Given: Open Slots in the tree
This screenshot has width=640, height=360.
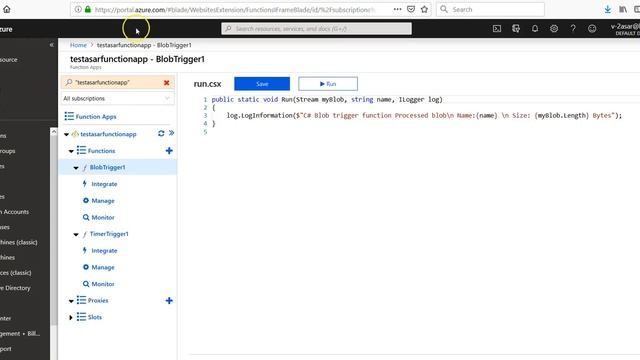Looking at the screenshot, I should [95, 317].
